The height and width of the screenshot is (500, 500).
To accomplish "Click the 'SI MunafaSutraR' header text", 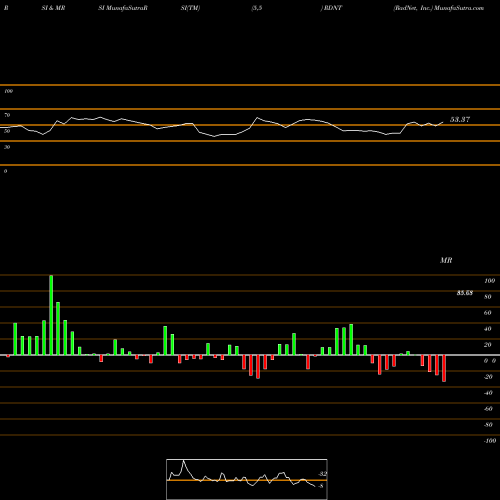I will click(123, 8).
